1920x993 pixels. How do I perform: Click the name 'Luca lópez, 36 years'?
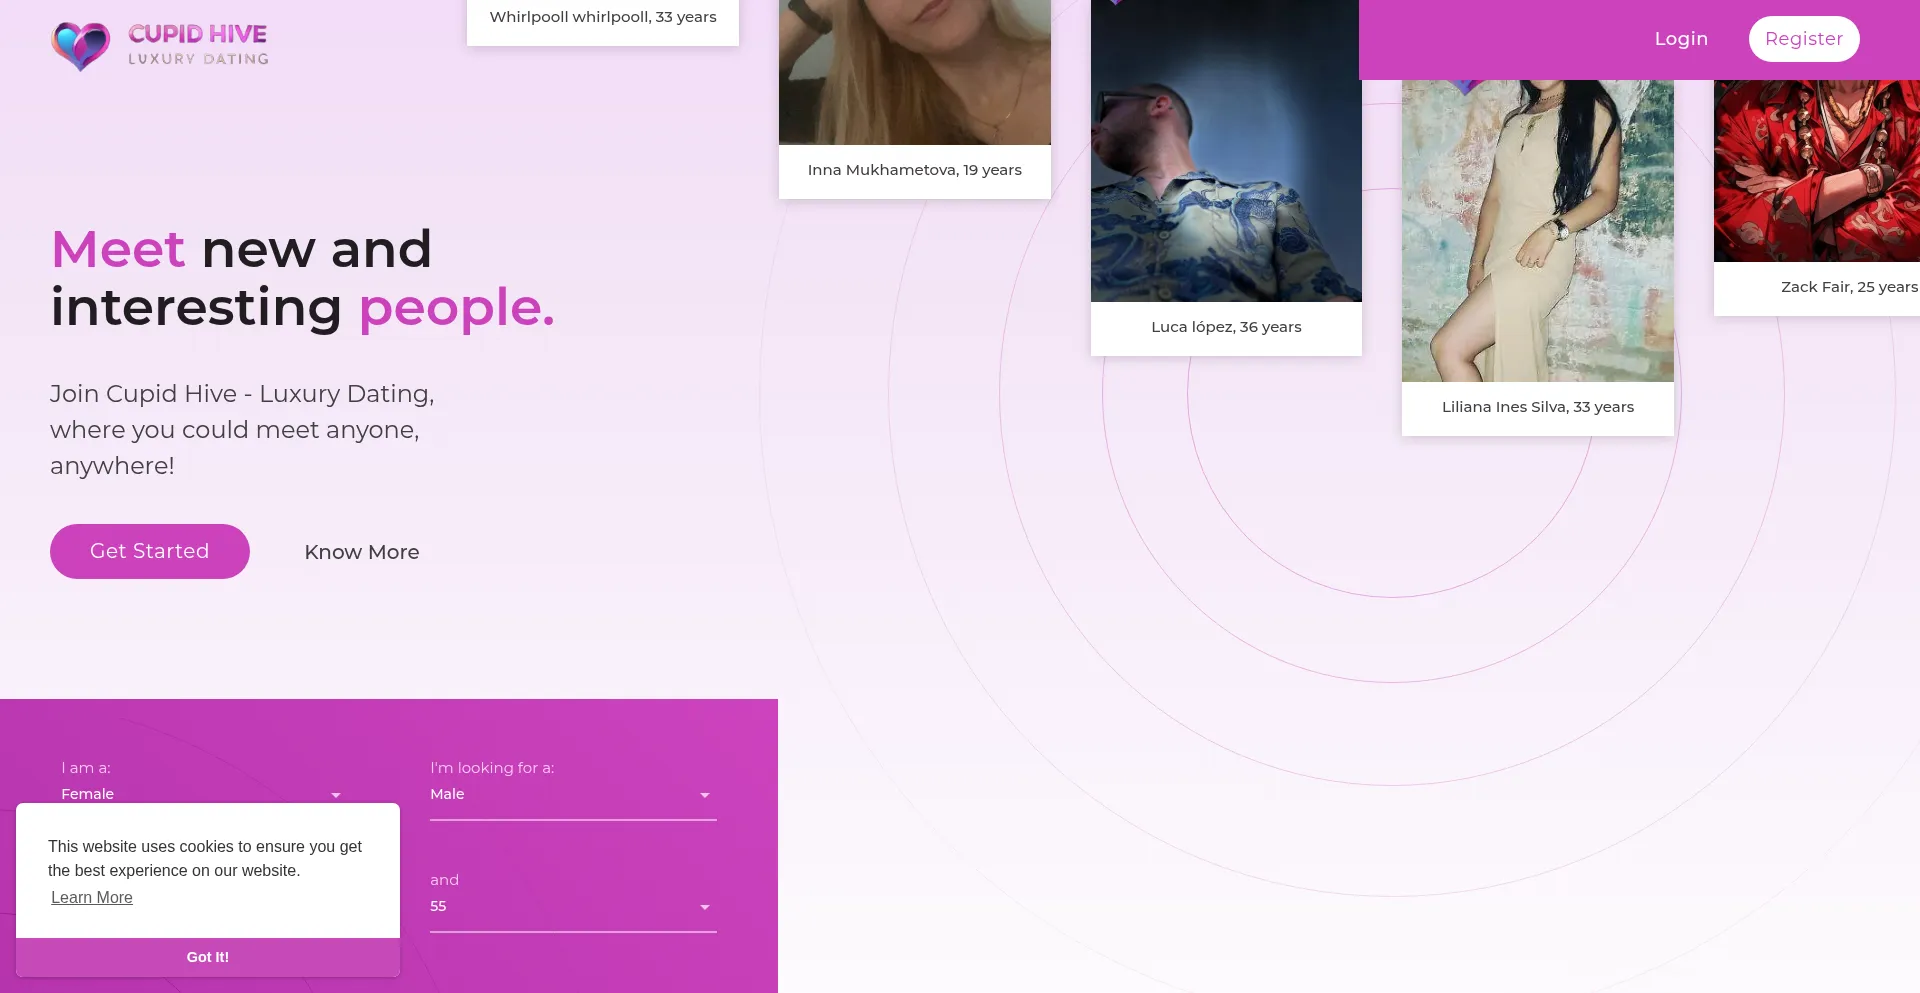point(1226,327)
